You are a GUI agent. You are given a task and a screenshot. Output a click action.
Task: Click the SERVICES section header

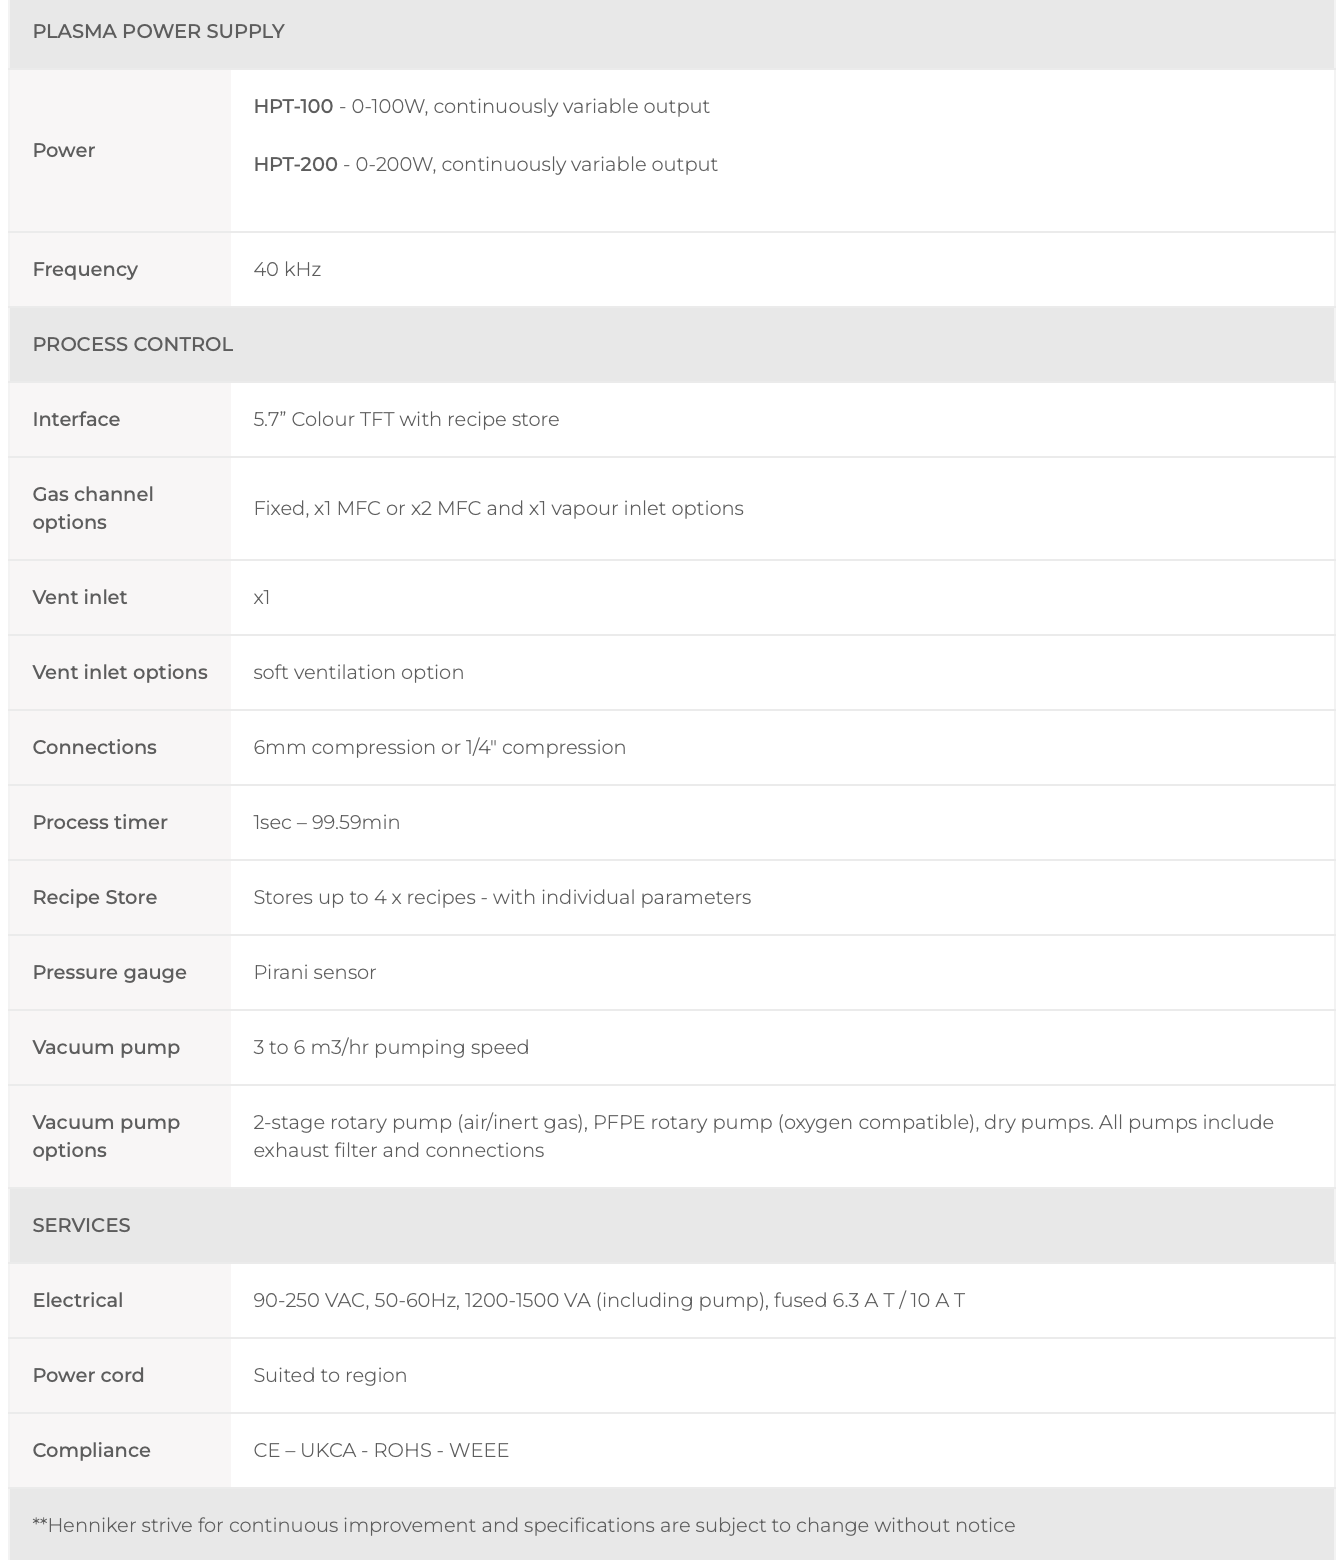pyautogui.click(x=81, y=1225)
